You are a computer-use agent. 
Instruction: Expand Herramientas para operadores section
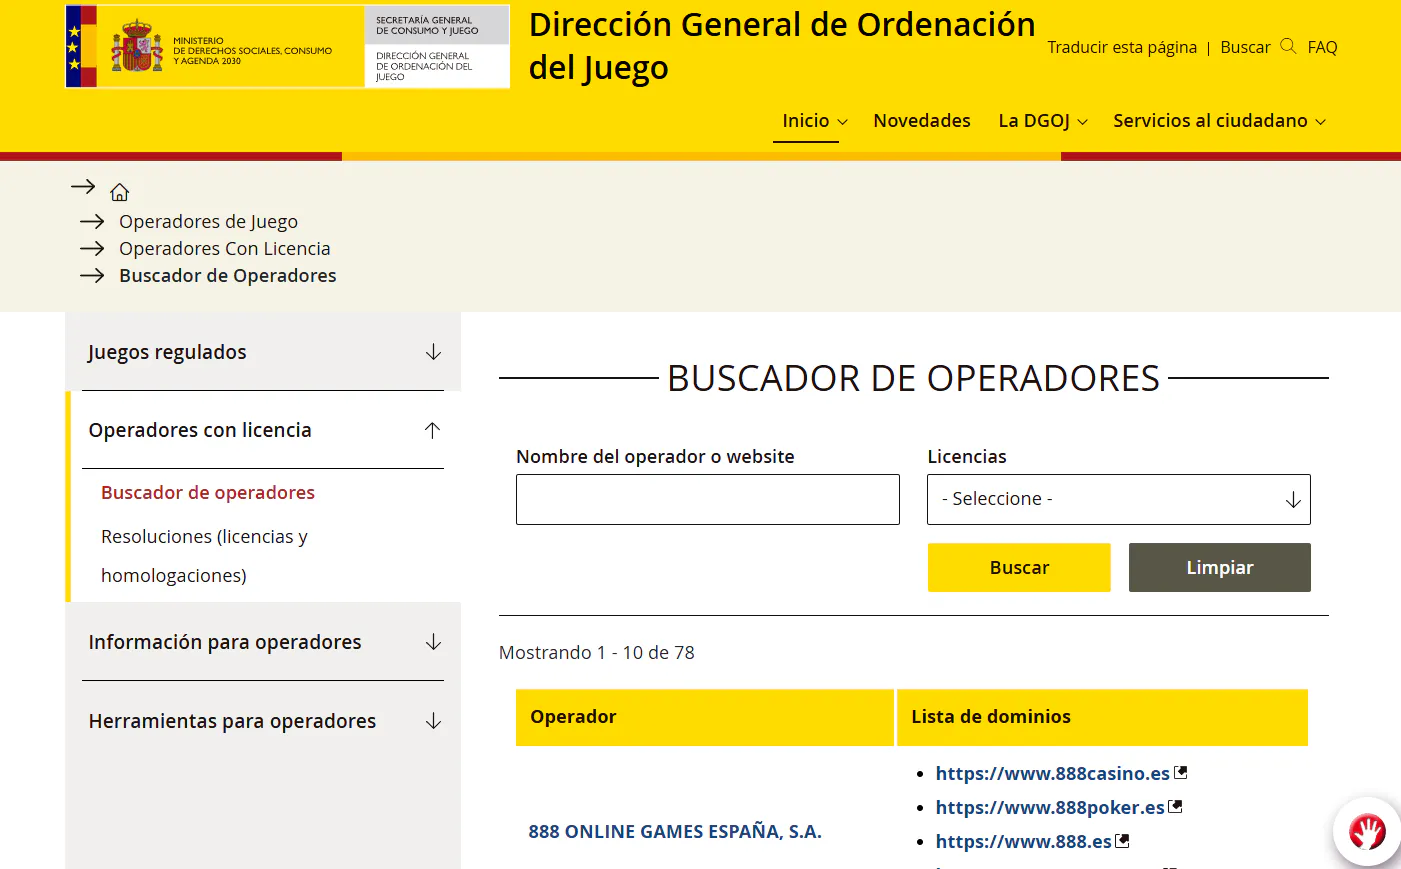(x=433, y=721)
